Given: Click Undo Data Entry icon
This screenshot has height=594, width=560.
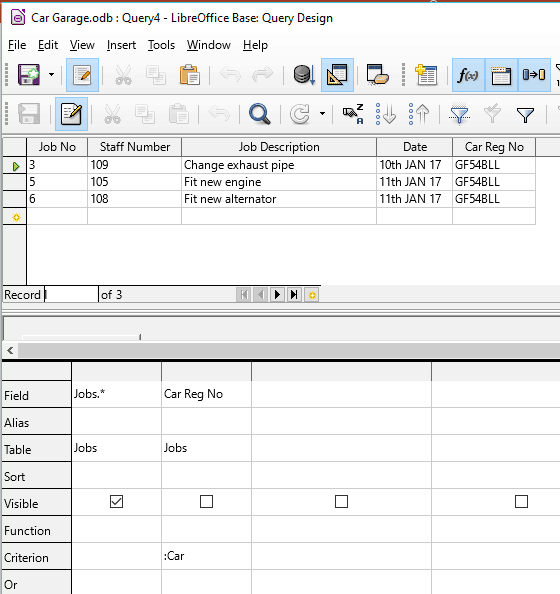Looking at the screenshot, I should pos(219,114).
